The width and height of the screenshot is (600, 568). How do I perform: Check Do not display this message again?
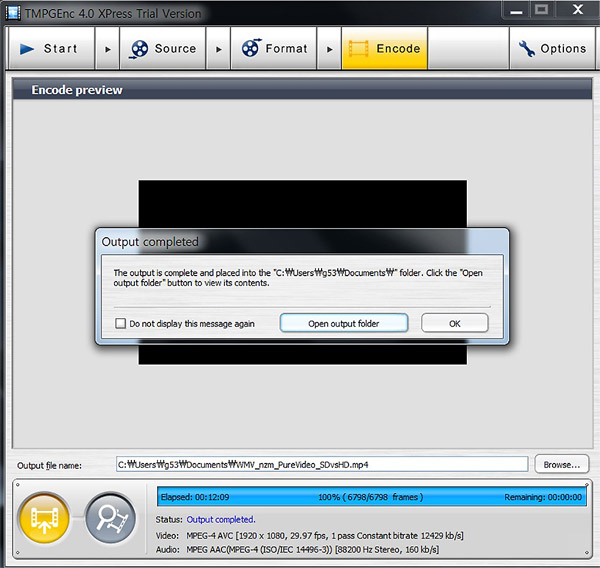(121, 323)
